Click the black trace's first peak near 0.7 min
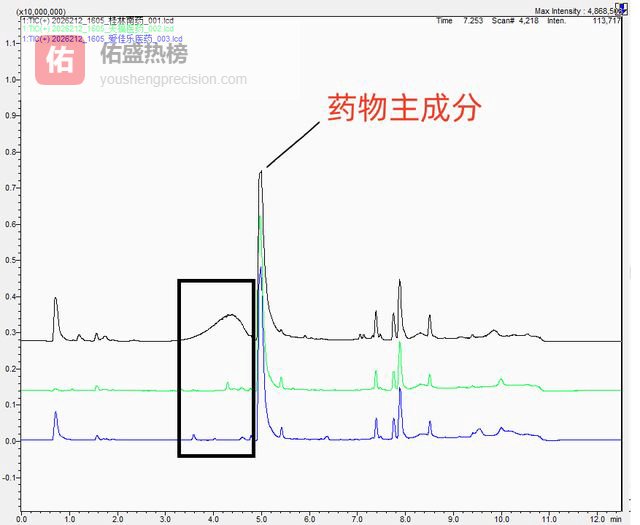Viewport: 640px width, 525px height. pyautogui.click(x=55, y=299)
